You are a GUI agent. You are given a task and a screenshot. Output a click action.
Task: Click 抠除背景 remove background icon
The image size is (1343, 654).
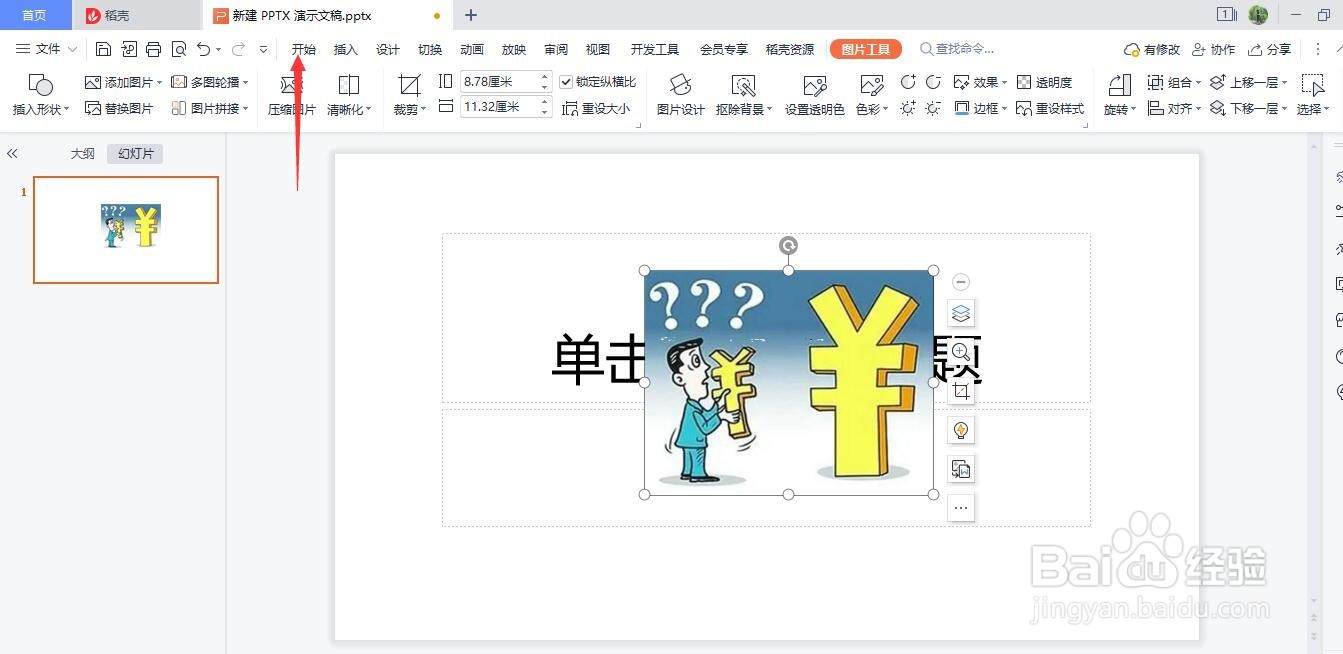coord(744,95)
